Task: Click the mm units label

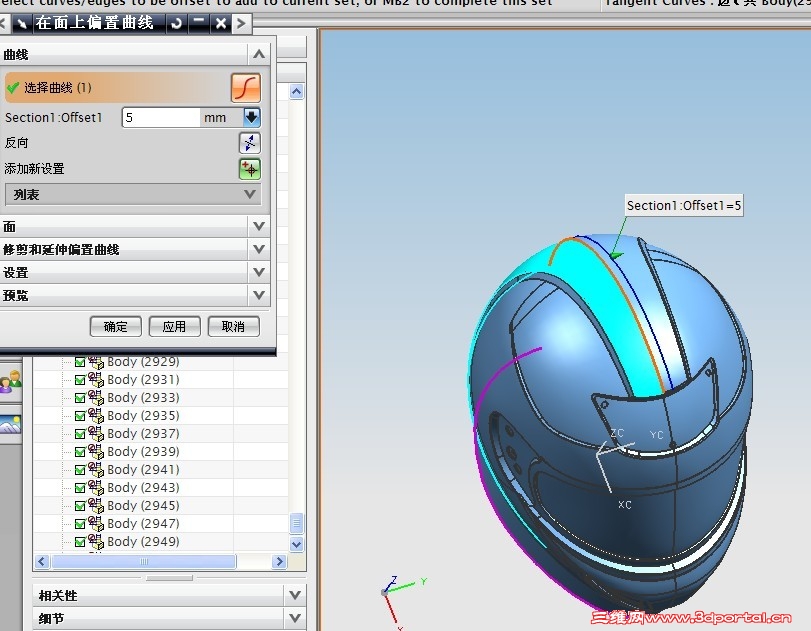Action: coord(215,118)
